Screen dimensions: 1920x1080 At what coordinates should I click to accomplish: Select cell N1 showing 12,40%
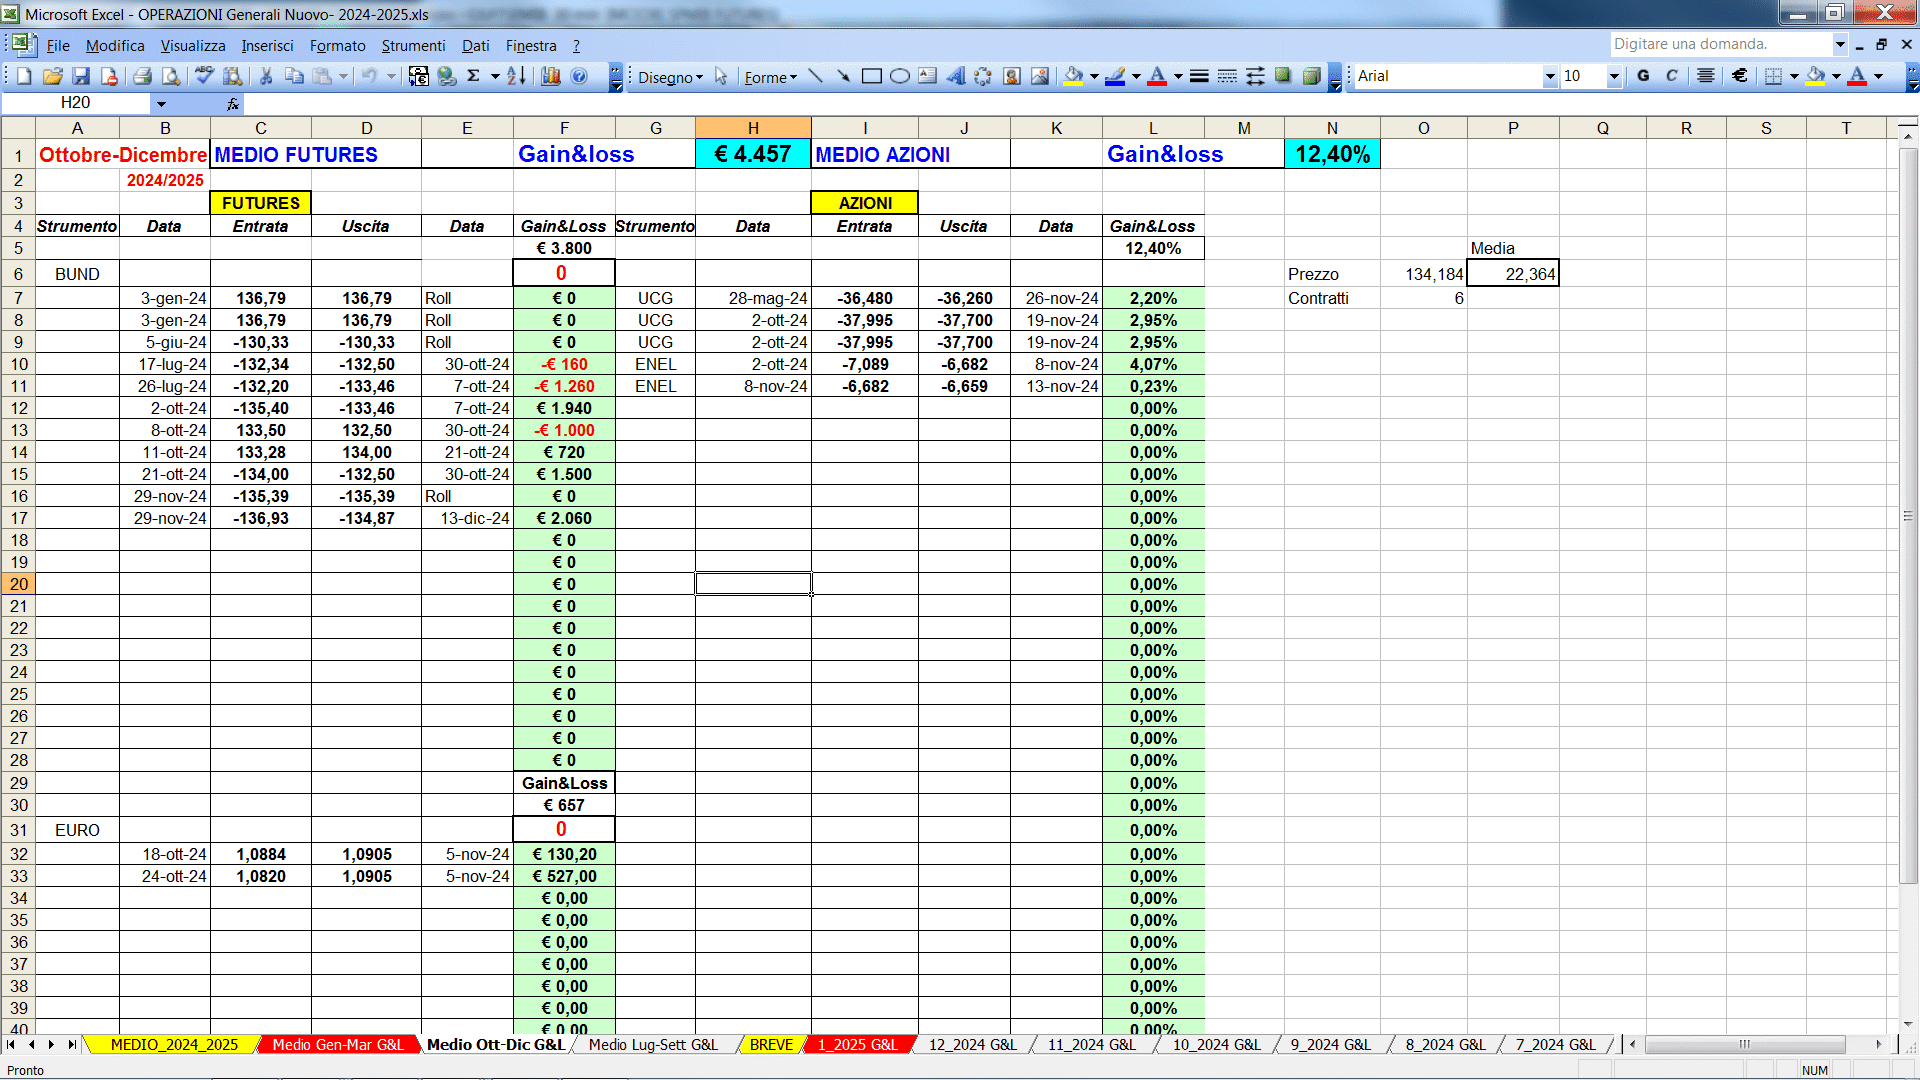click(1332, 154)
